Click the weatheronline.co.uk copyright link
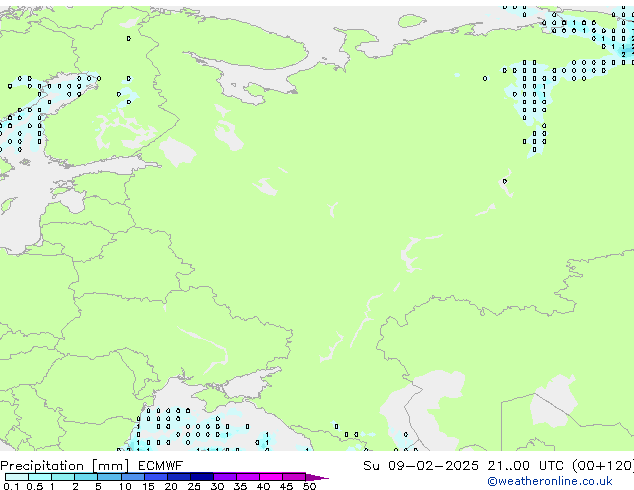This screenshot has width=634, height=490. click(x=549, y=481)
